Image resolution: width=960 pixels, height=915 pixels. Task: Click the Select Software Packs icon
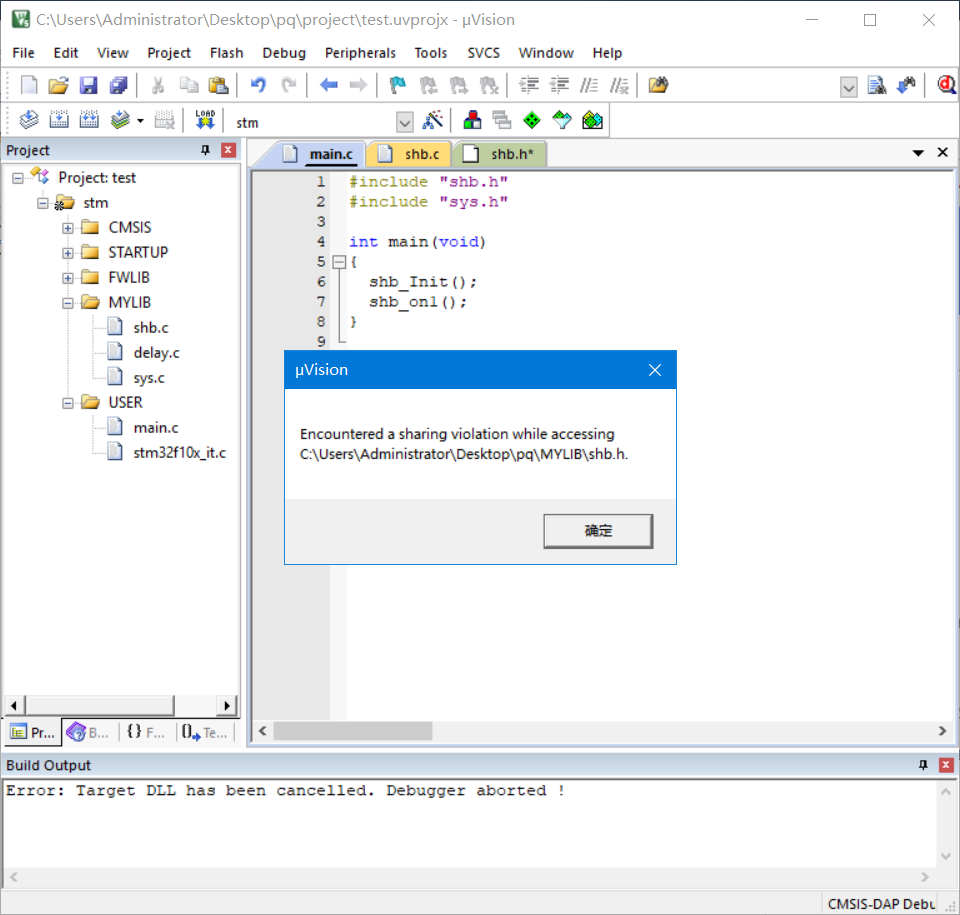pos(562,120)
